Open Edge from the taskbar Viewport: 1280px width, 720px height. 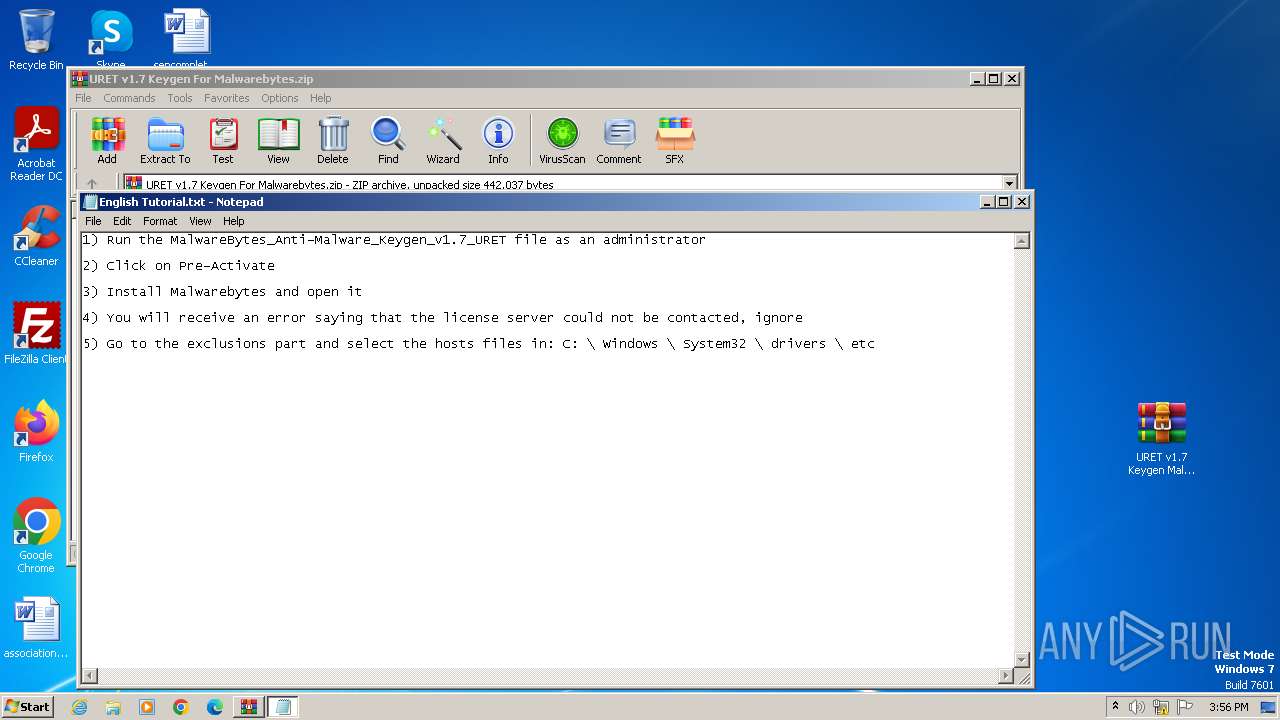pyautogui.click(x=215, y=707)
